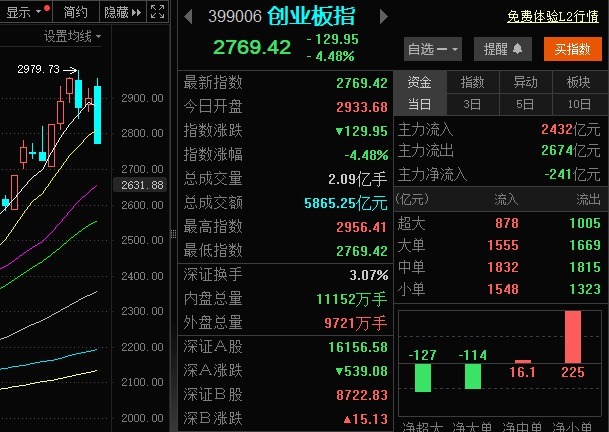609x432 pixels.
Task: Switch to 简约 simple view mode
Action: point(75,12)
